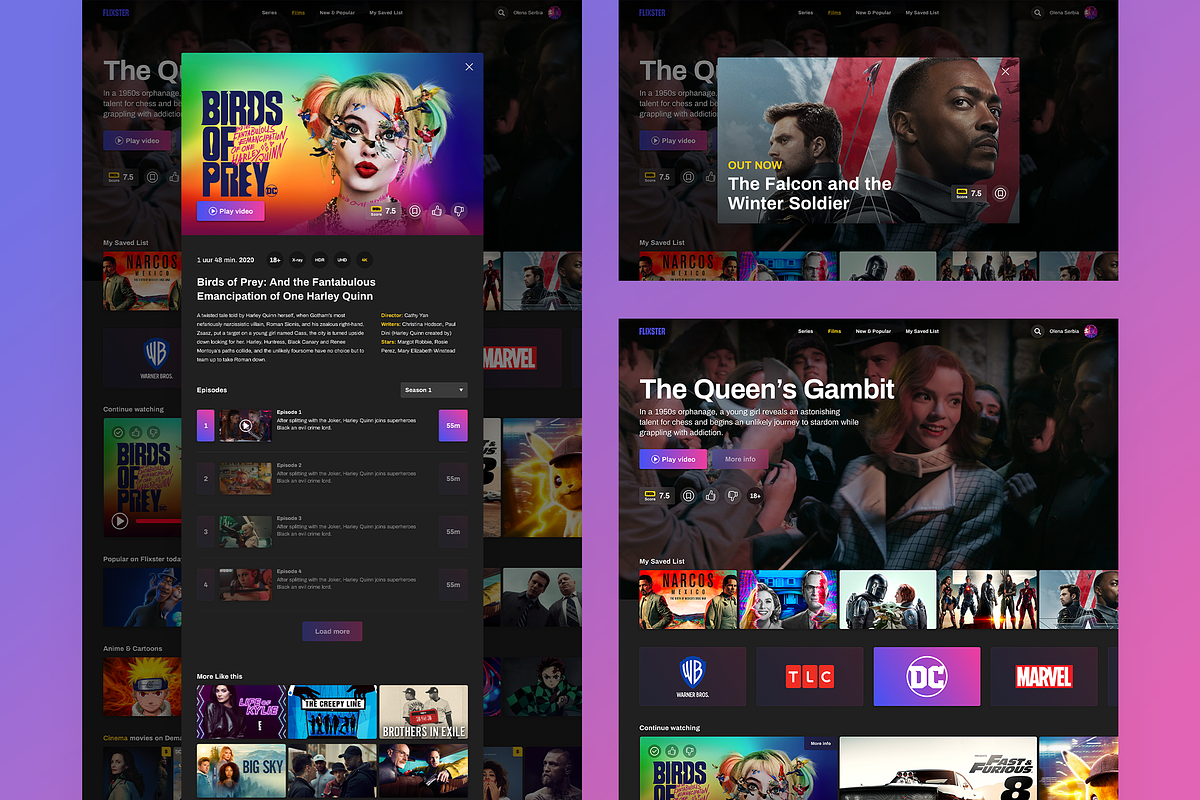Click Queen's Gambit 18+ badge, bottom-right
Viewport: 1200px width, 800px height.
coord(755,495)
